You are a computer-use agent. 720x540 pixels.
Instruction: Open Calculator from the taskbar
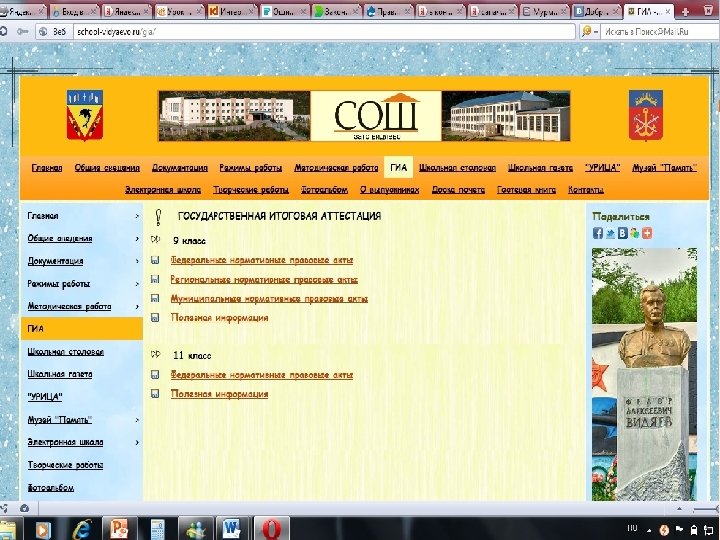coord(158,529)
